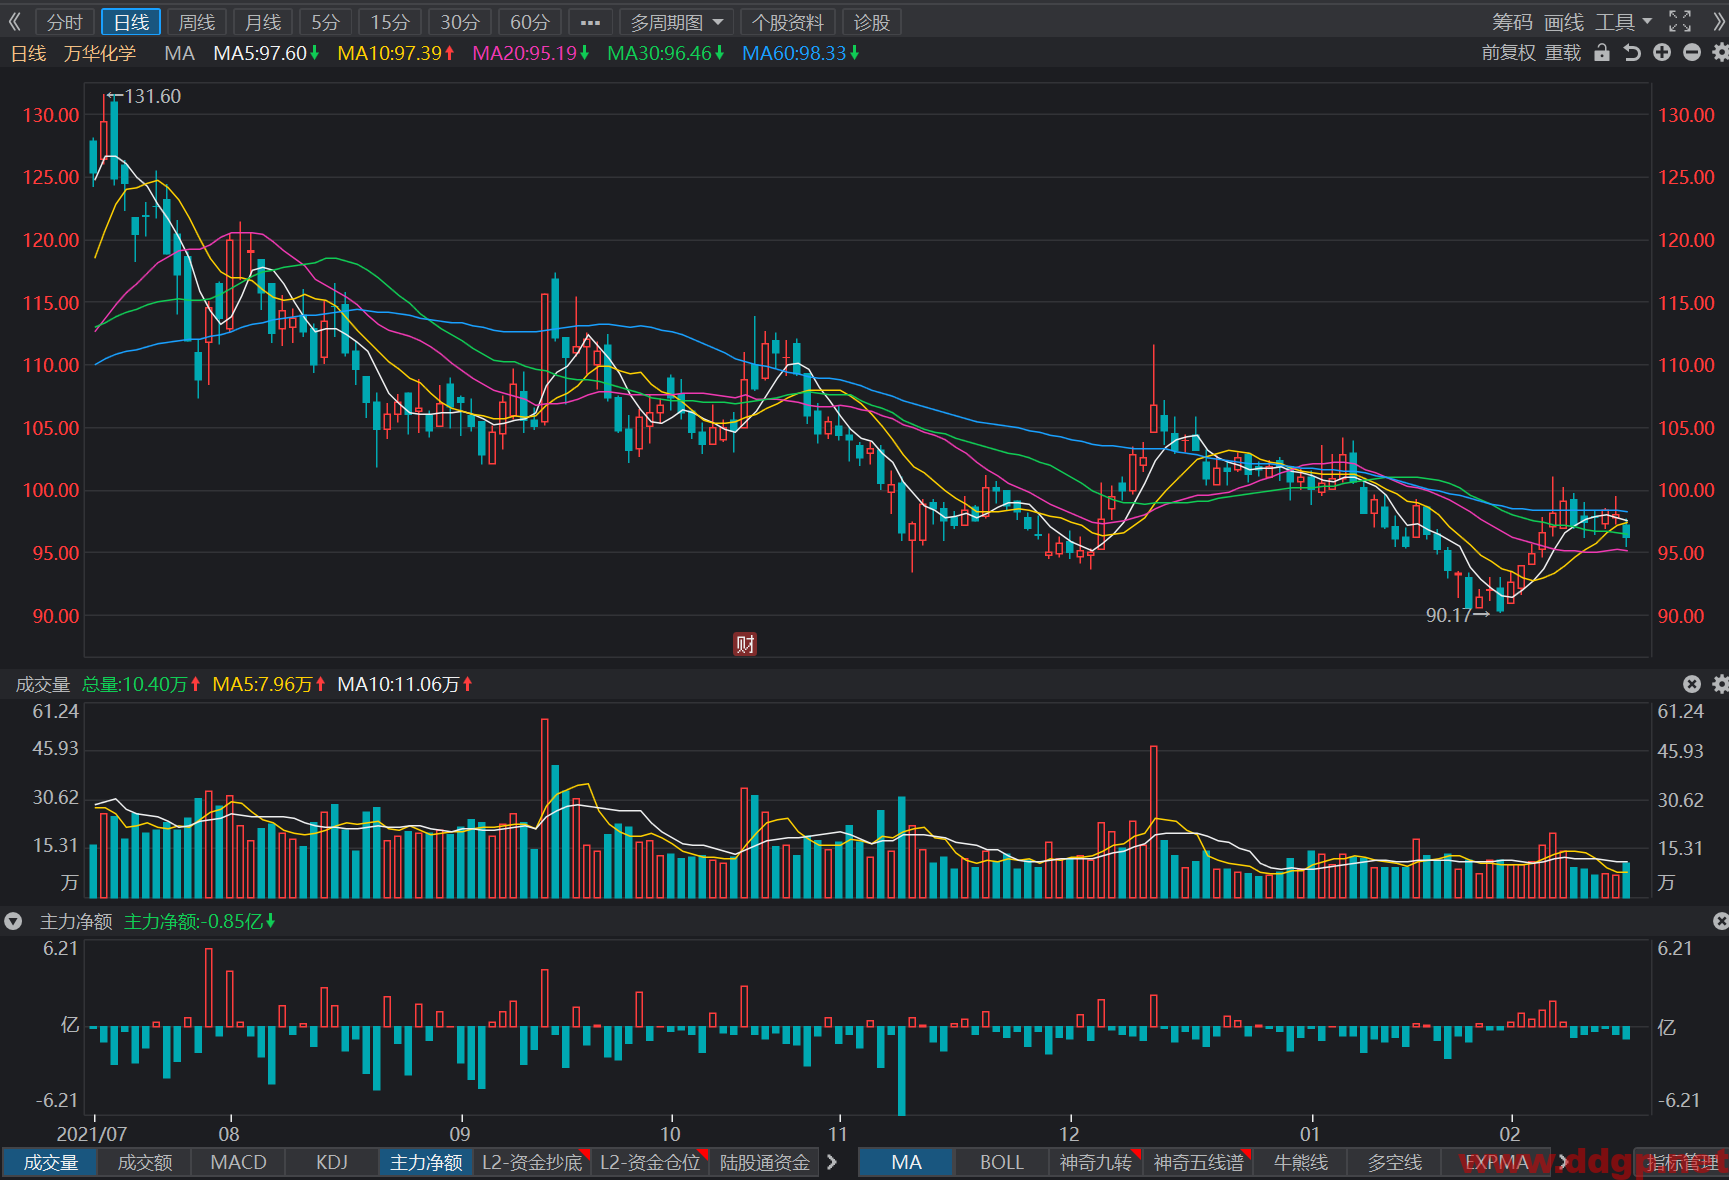Image resolution: width=1729 pixels, height=1180 pixels.
Task: Click the 2021/07 date axis label
Action: click(x=92, y=1134)
